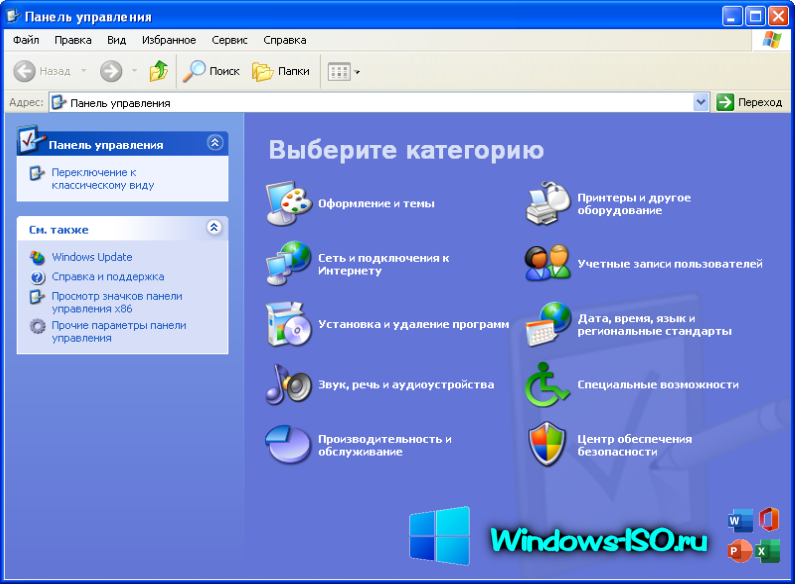Click the gear icon for other options

(x=38, y=326)
